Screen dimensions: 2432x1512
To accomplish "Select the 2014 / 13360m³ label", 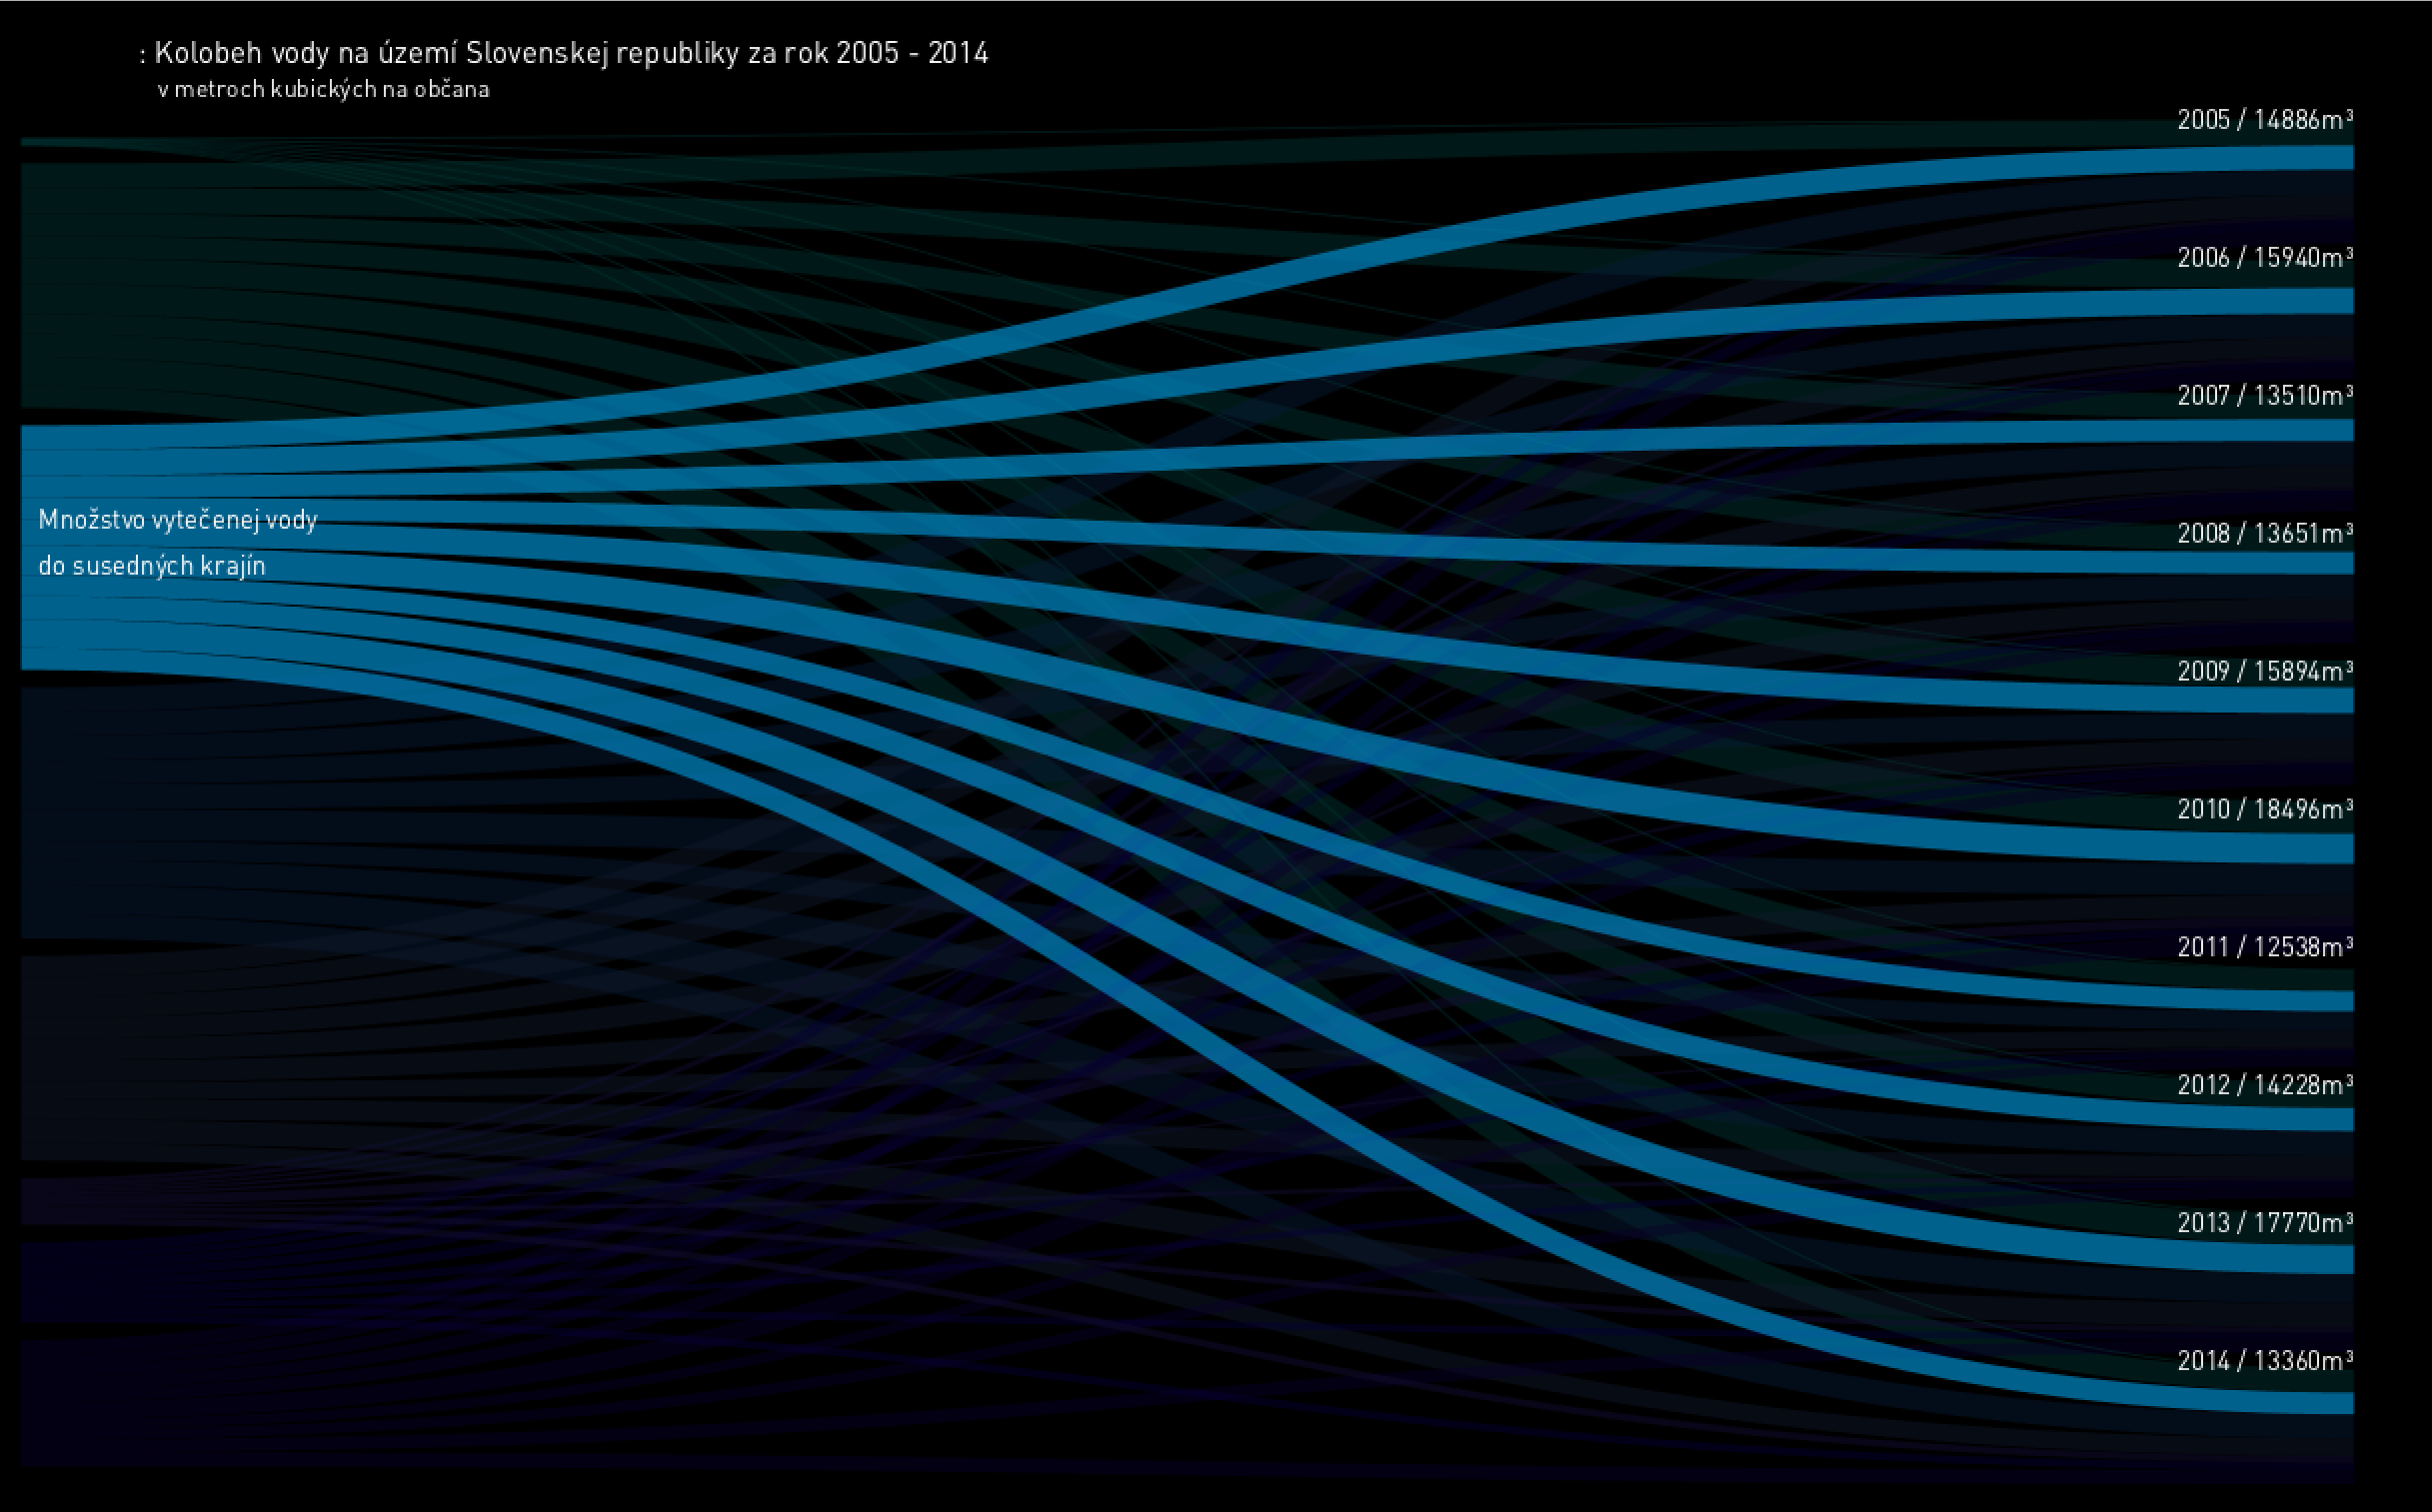I will (2264, 1362).
